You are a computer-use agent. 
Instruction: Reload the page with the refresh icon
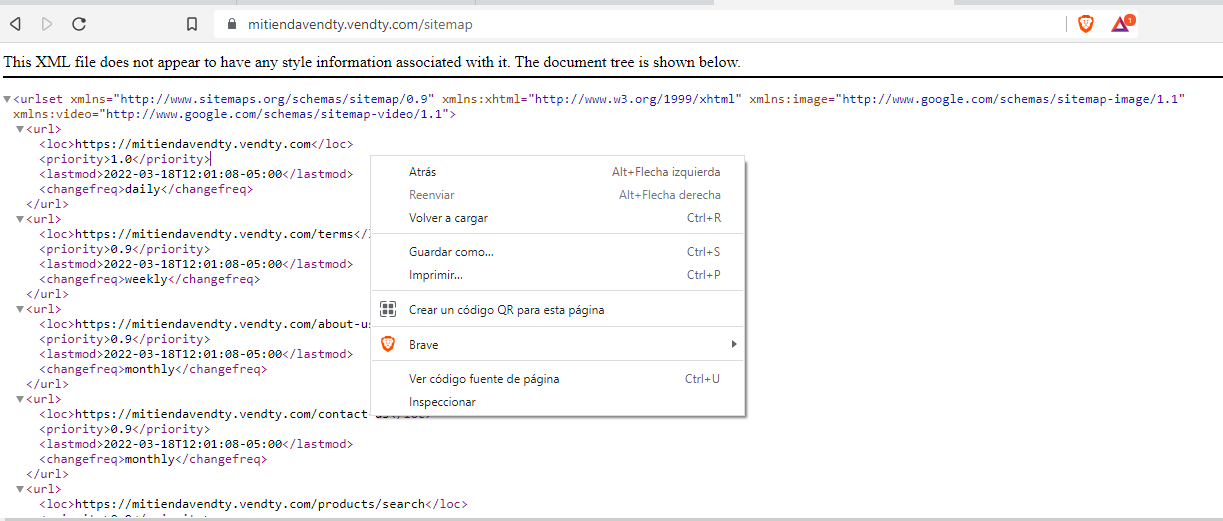click(x=79, y=23)
